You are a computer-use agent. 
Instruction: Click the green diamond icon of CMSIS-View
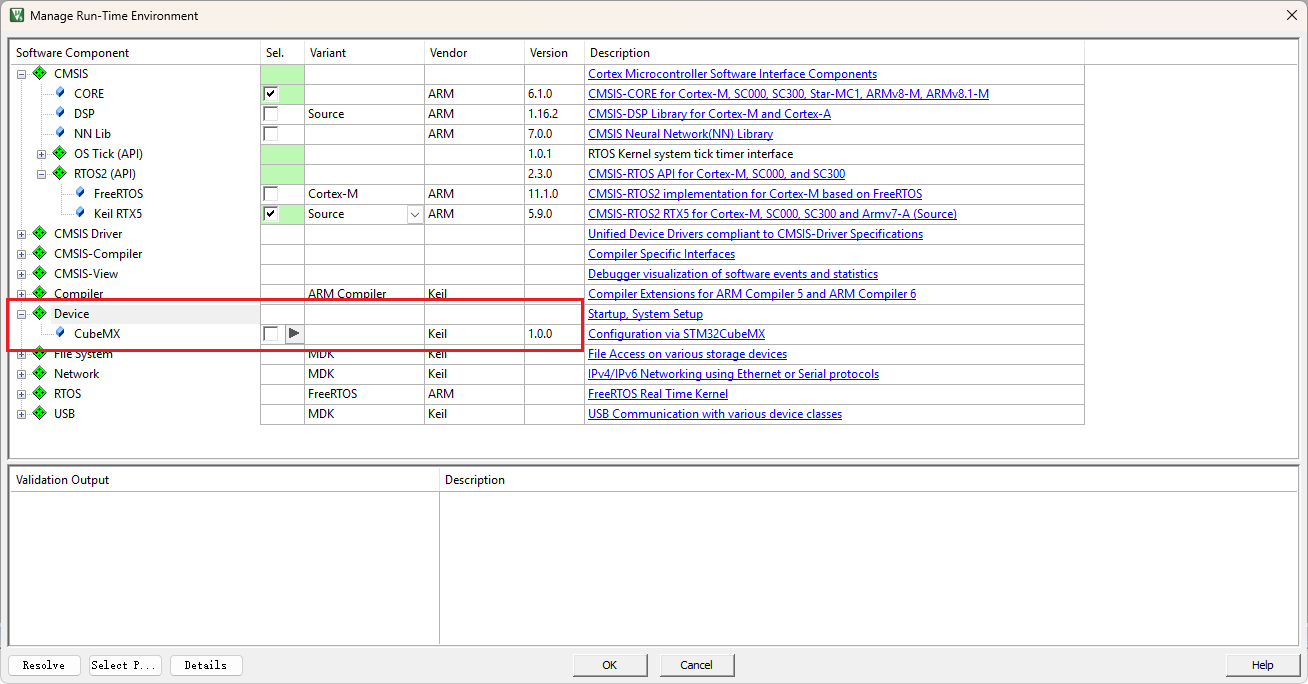(39, 273)
